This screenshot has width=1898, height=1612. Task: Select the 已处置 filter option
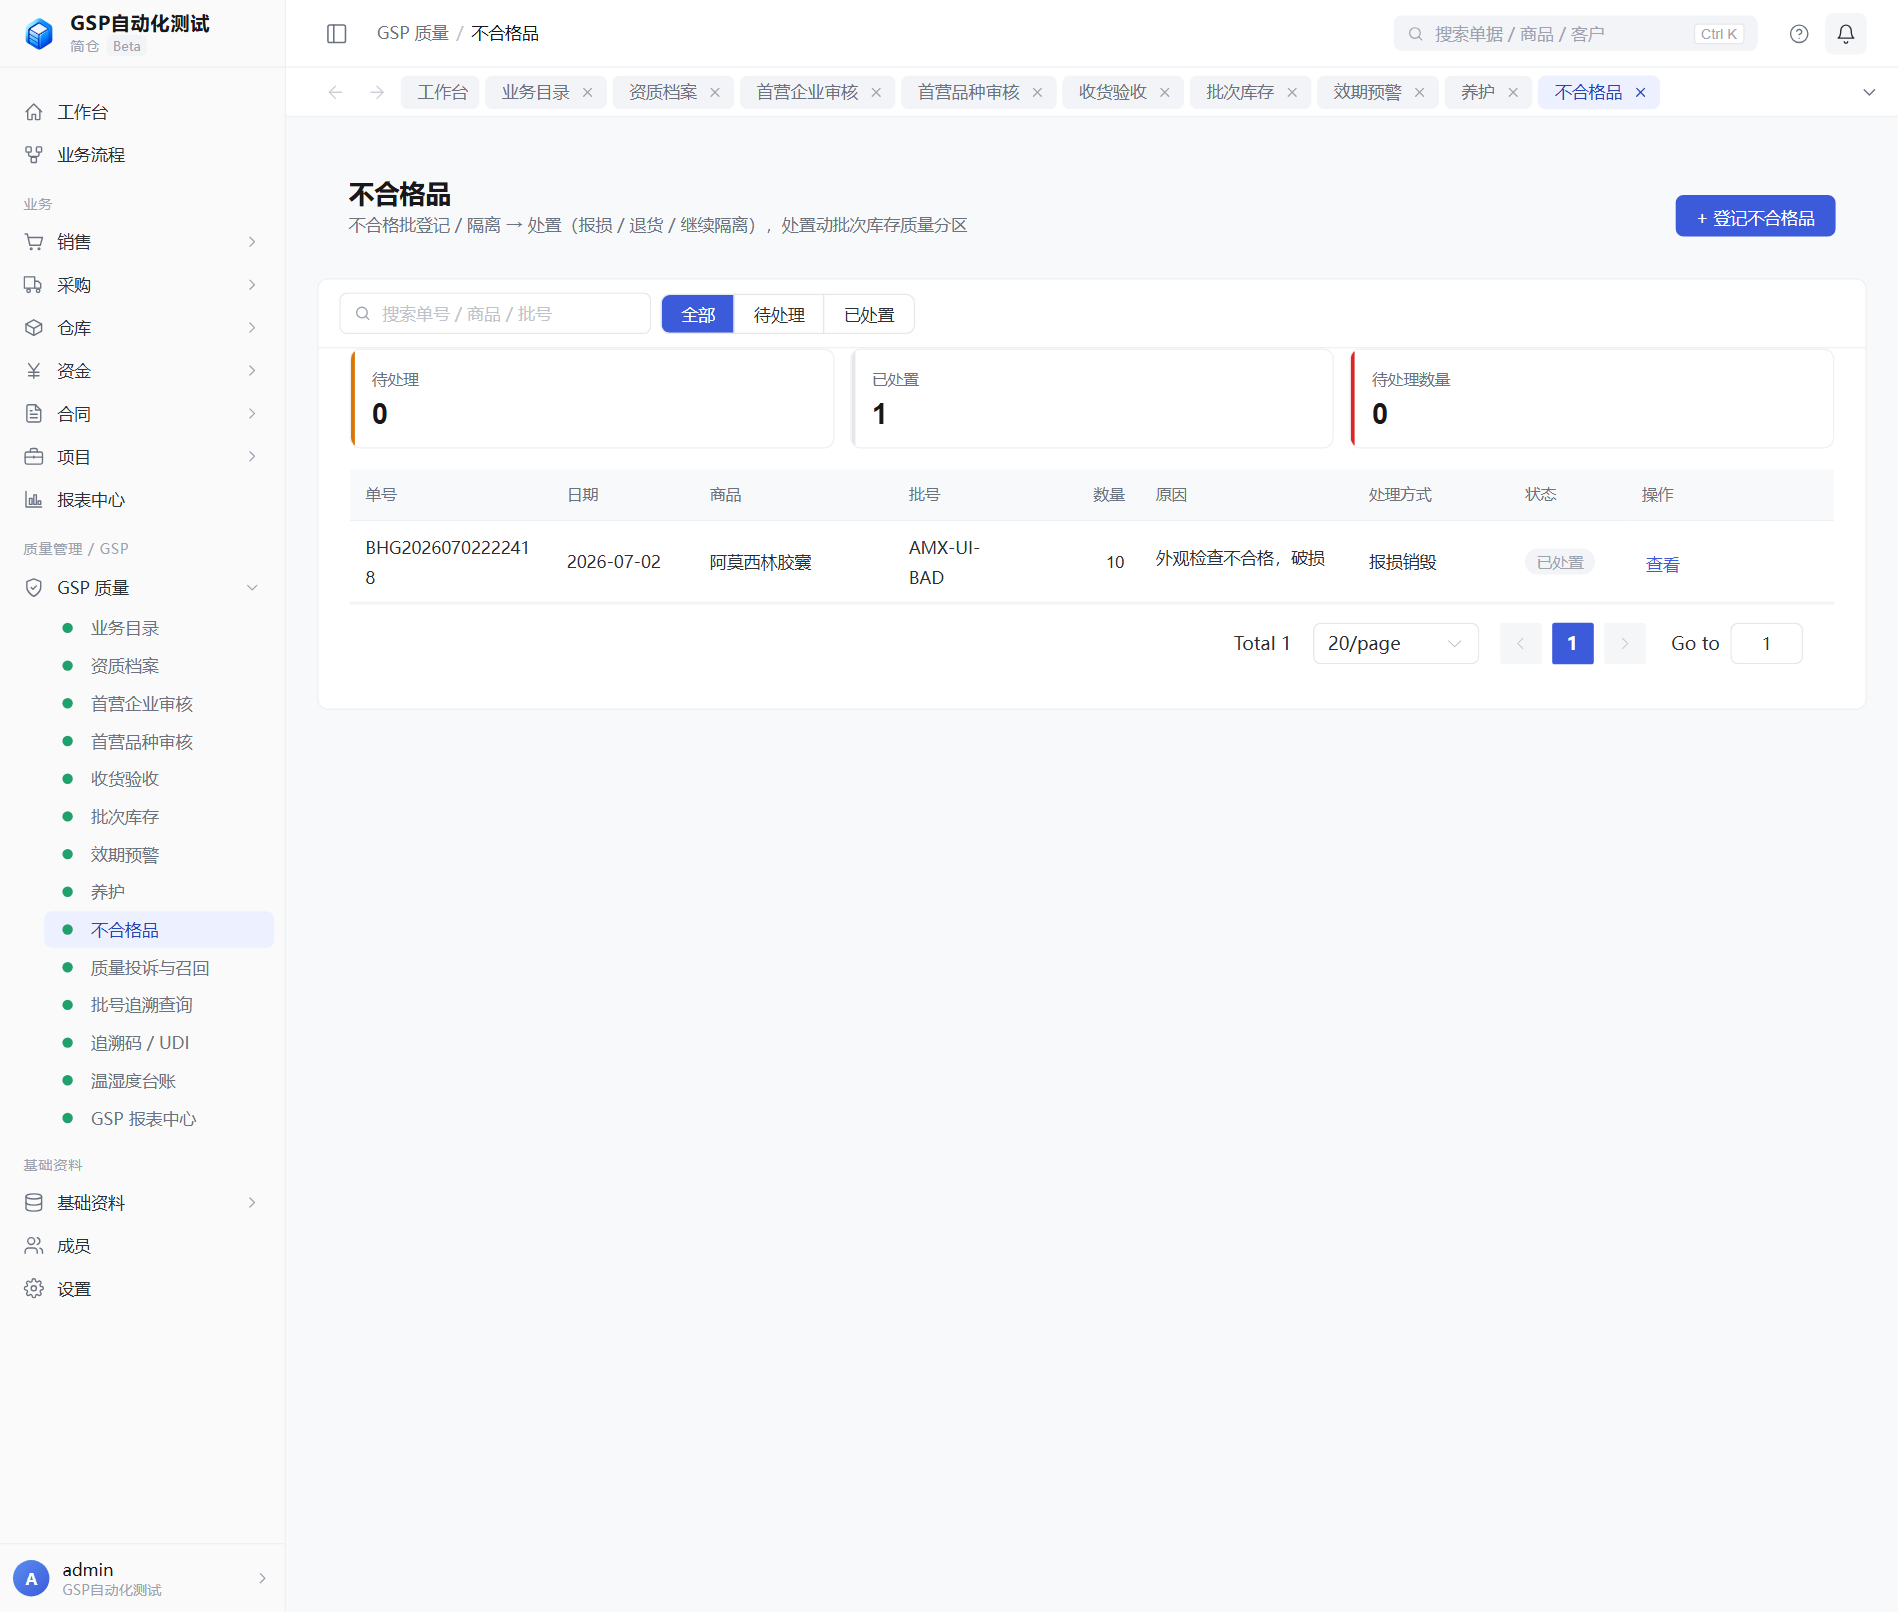pyautogui.click(x=868, y=315)
